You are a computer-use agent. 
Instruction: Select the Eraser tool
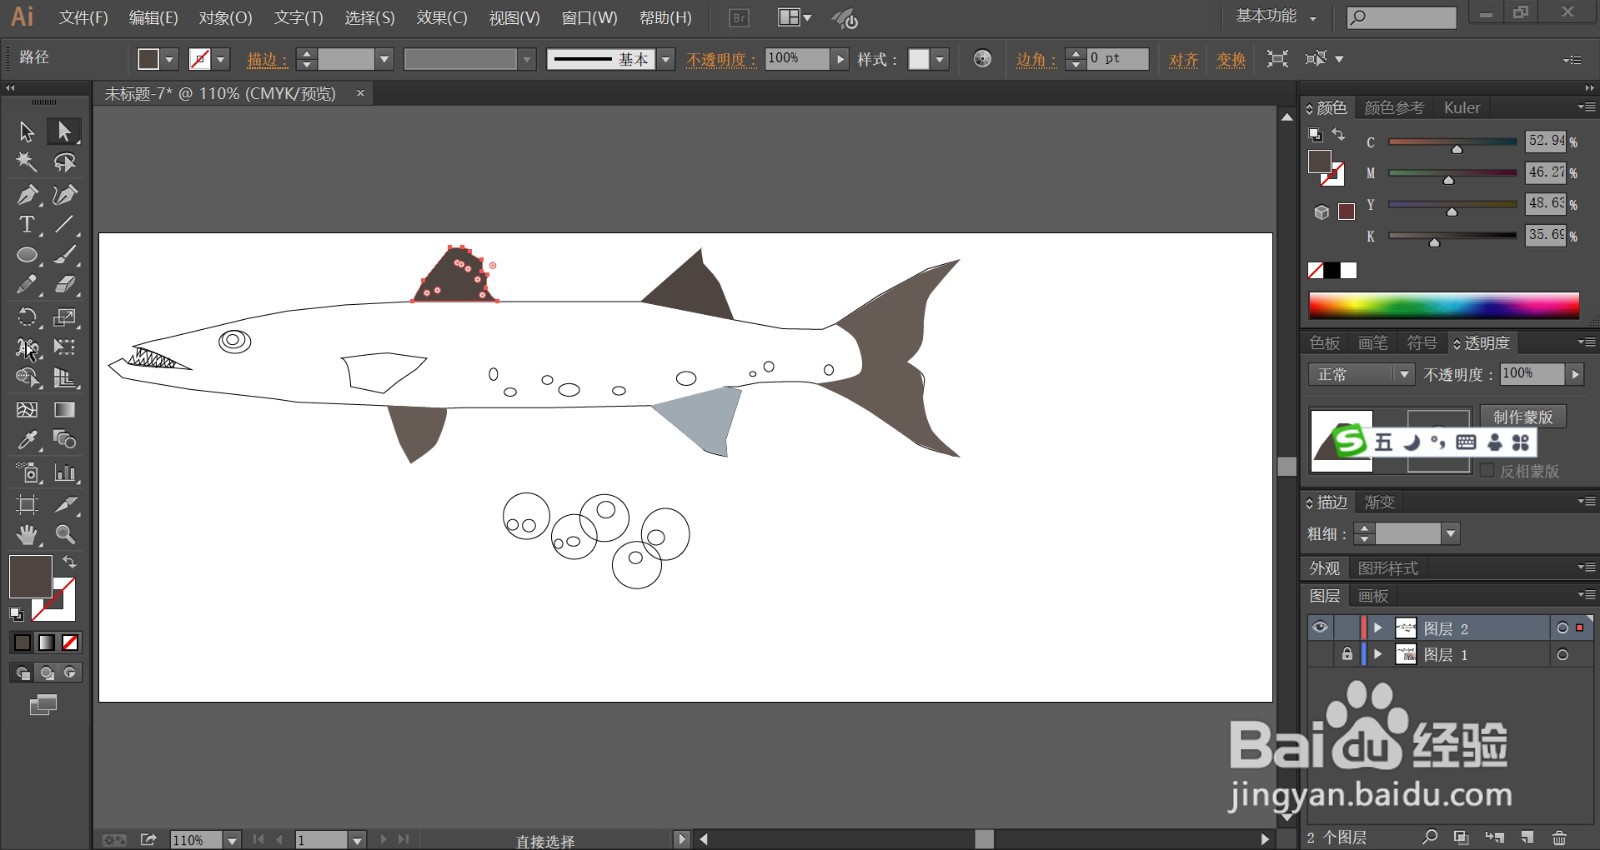65,285
